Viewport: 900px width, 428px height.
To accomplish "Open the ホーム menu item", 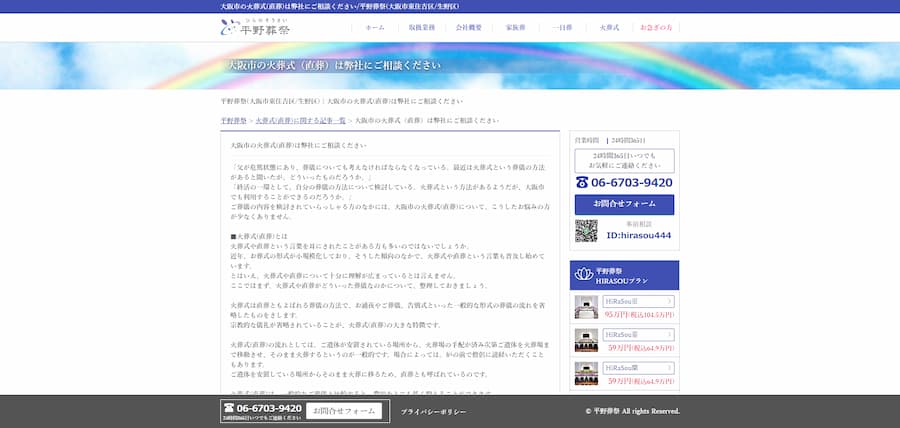I will pos(375,28).
